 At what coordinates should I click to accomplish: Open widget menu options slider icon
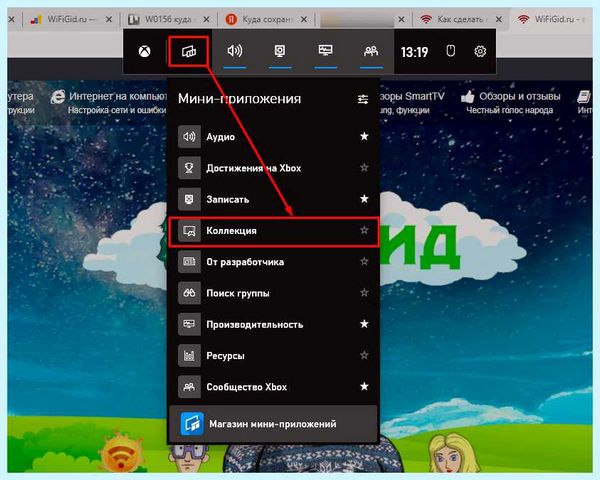(363, 100)
